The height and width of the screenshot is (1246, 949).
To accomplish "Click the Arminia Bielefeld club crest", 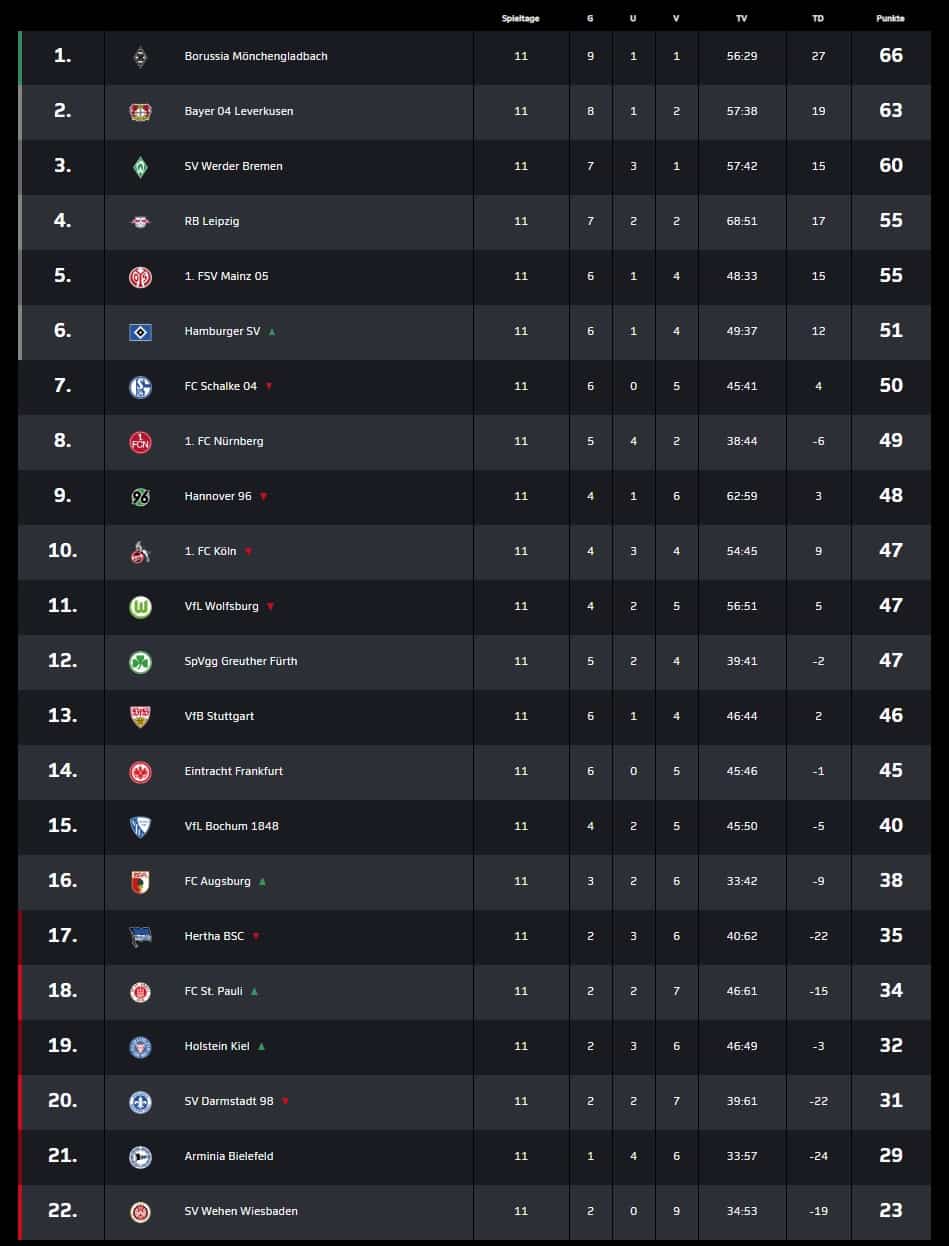I will click(140, 1157).
